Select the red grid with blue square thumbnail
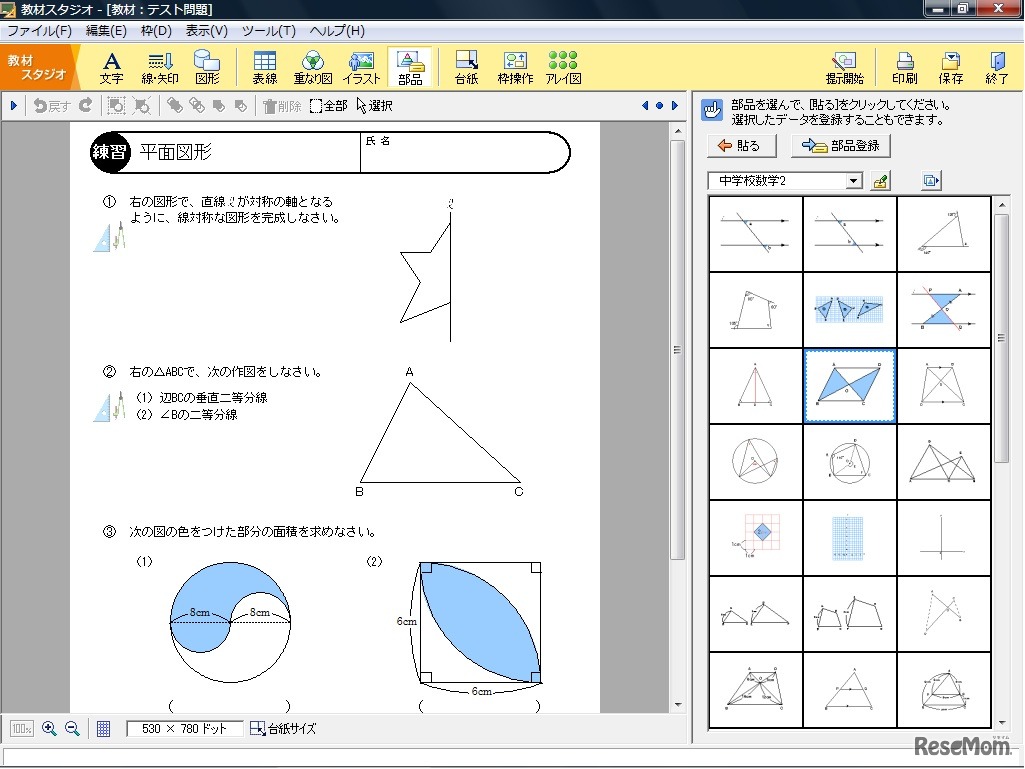The image size is (1025, 769). [756, 537]
